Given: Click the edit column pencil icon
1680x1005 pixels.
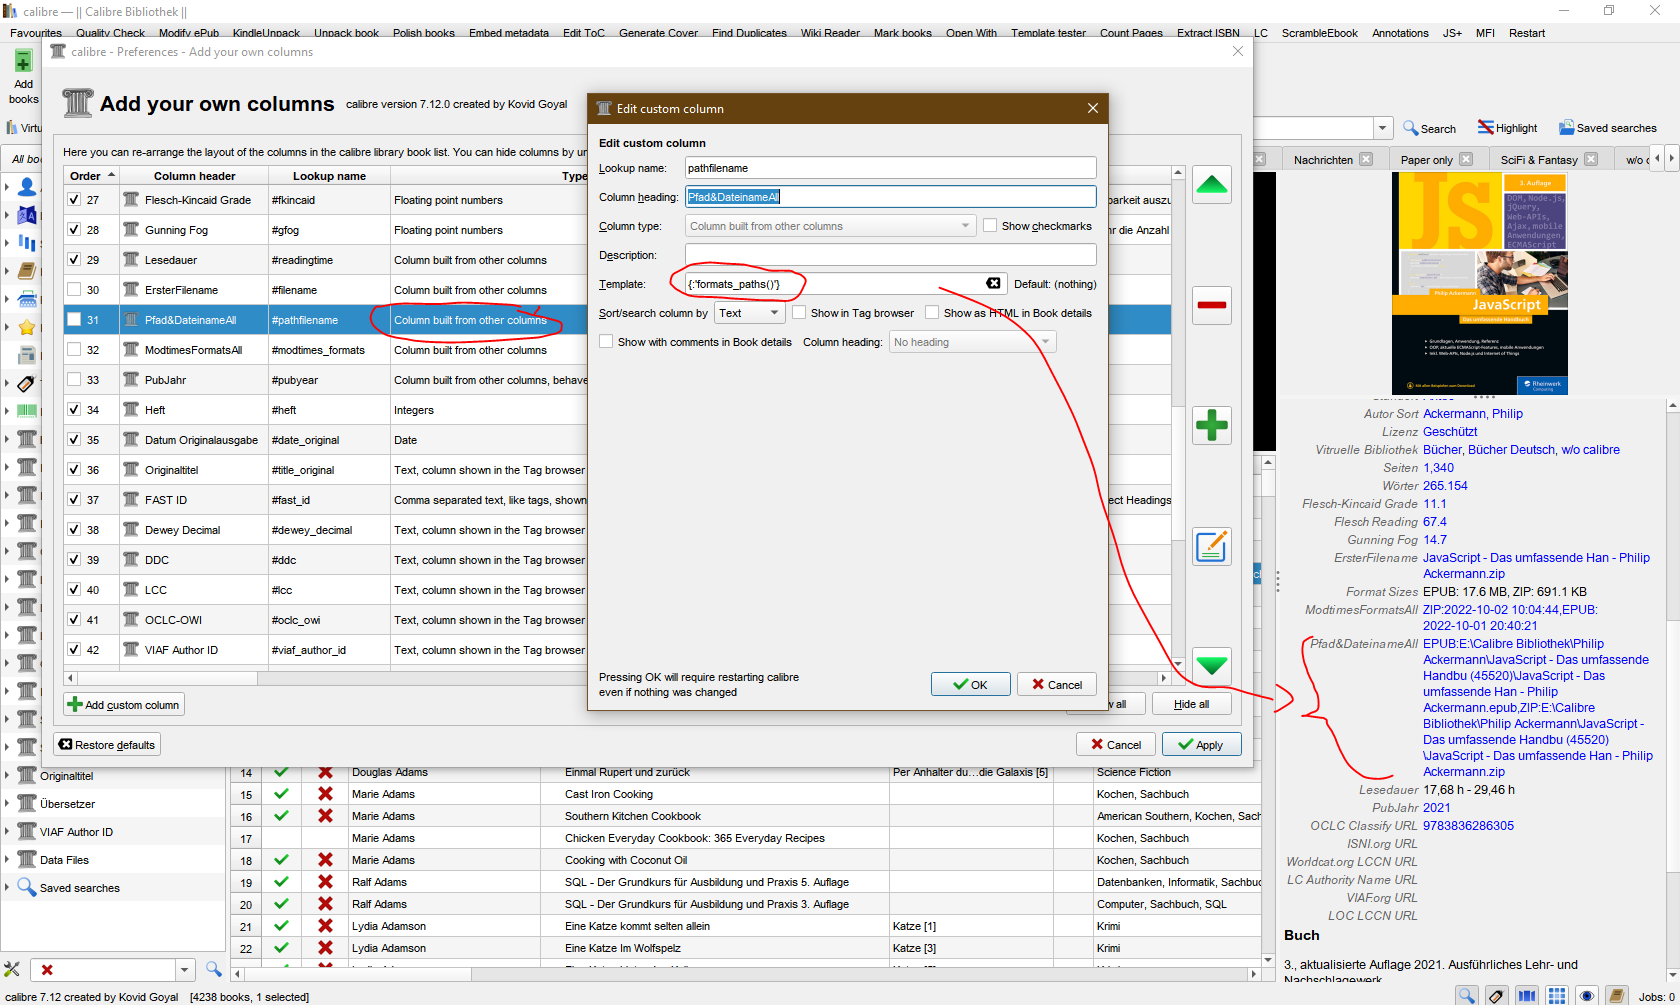Looking at the screenshot, I should pyautogui.click(x=1211, y=547).
